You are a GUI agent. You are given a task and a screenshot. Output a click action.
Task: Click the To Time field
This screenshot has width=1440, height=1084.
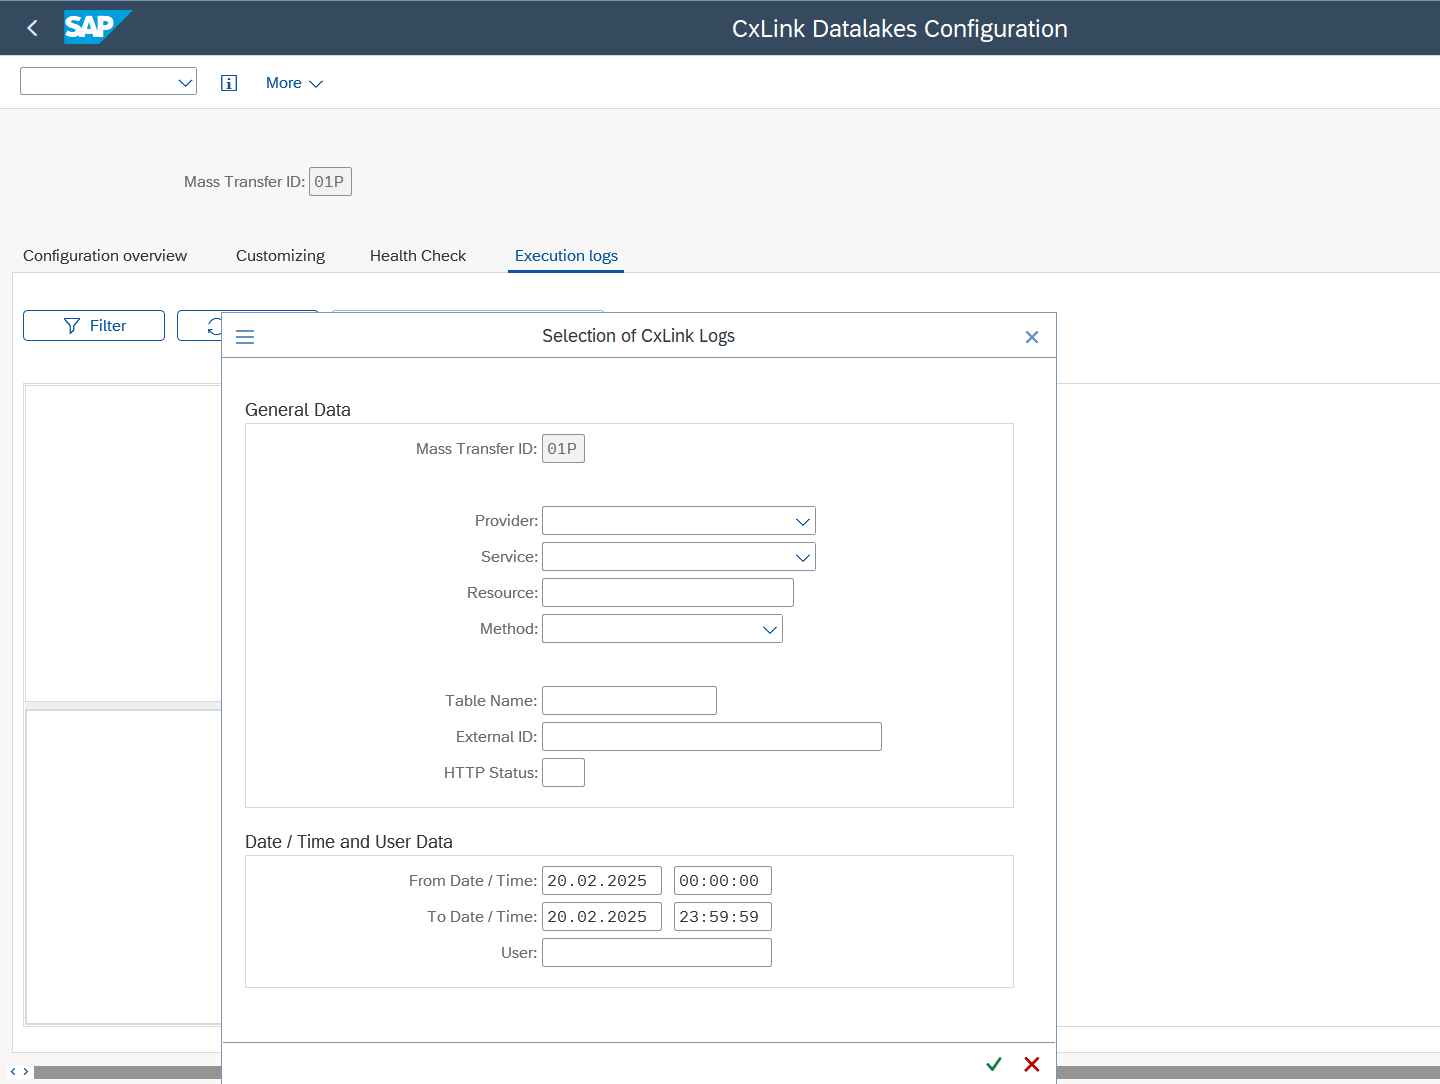pos(723,917)
